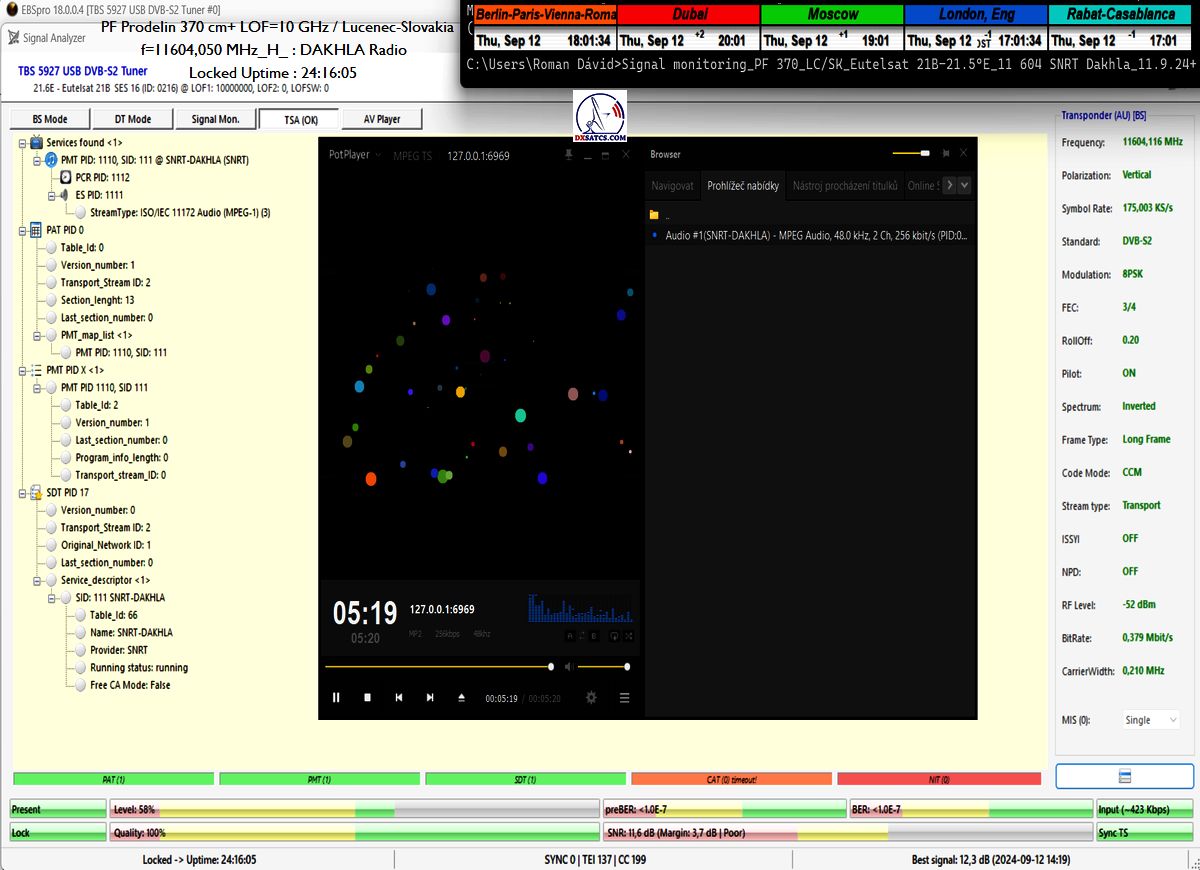Switch to the Signal Mon. tab

pos(214,119)
